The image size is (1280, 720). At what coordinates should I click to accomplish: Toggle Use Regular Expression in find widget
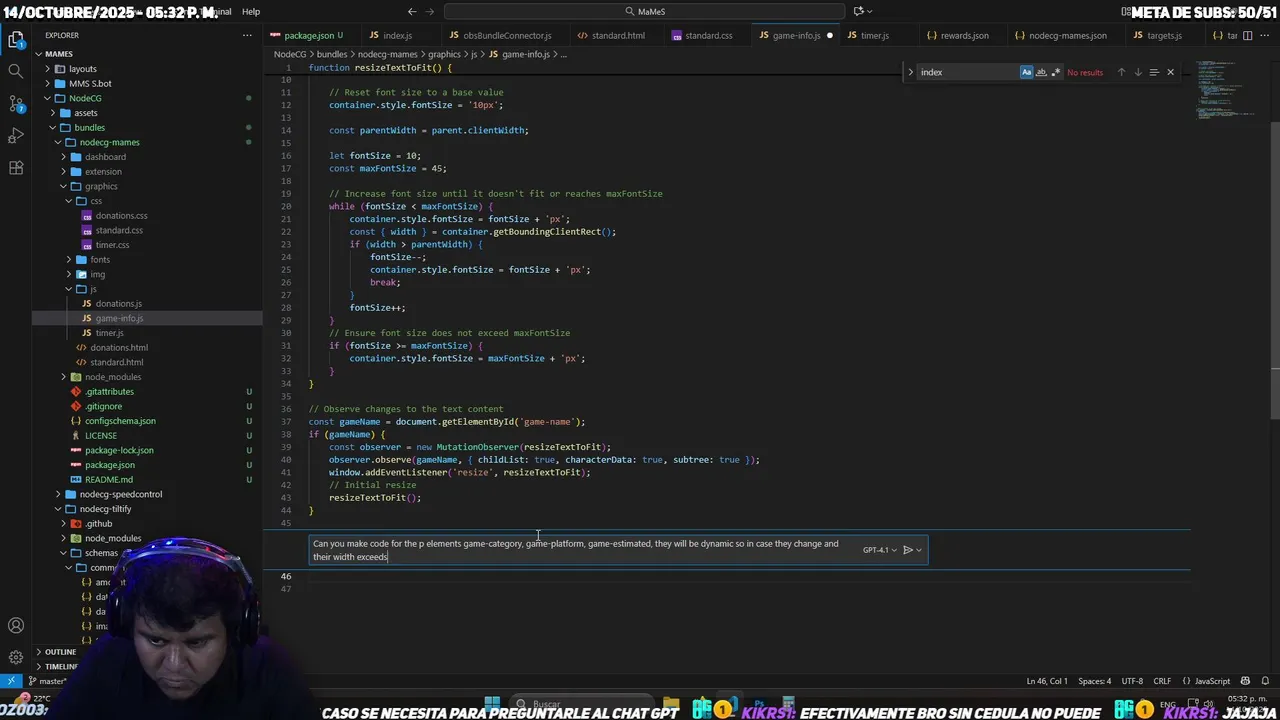click(1056, 72)
